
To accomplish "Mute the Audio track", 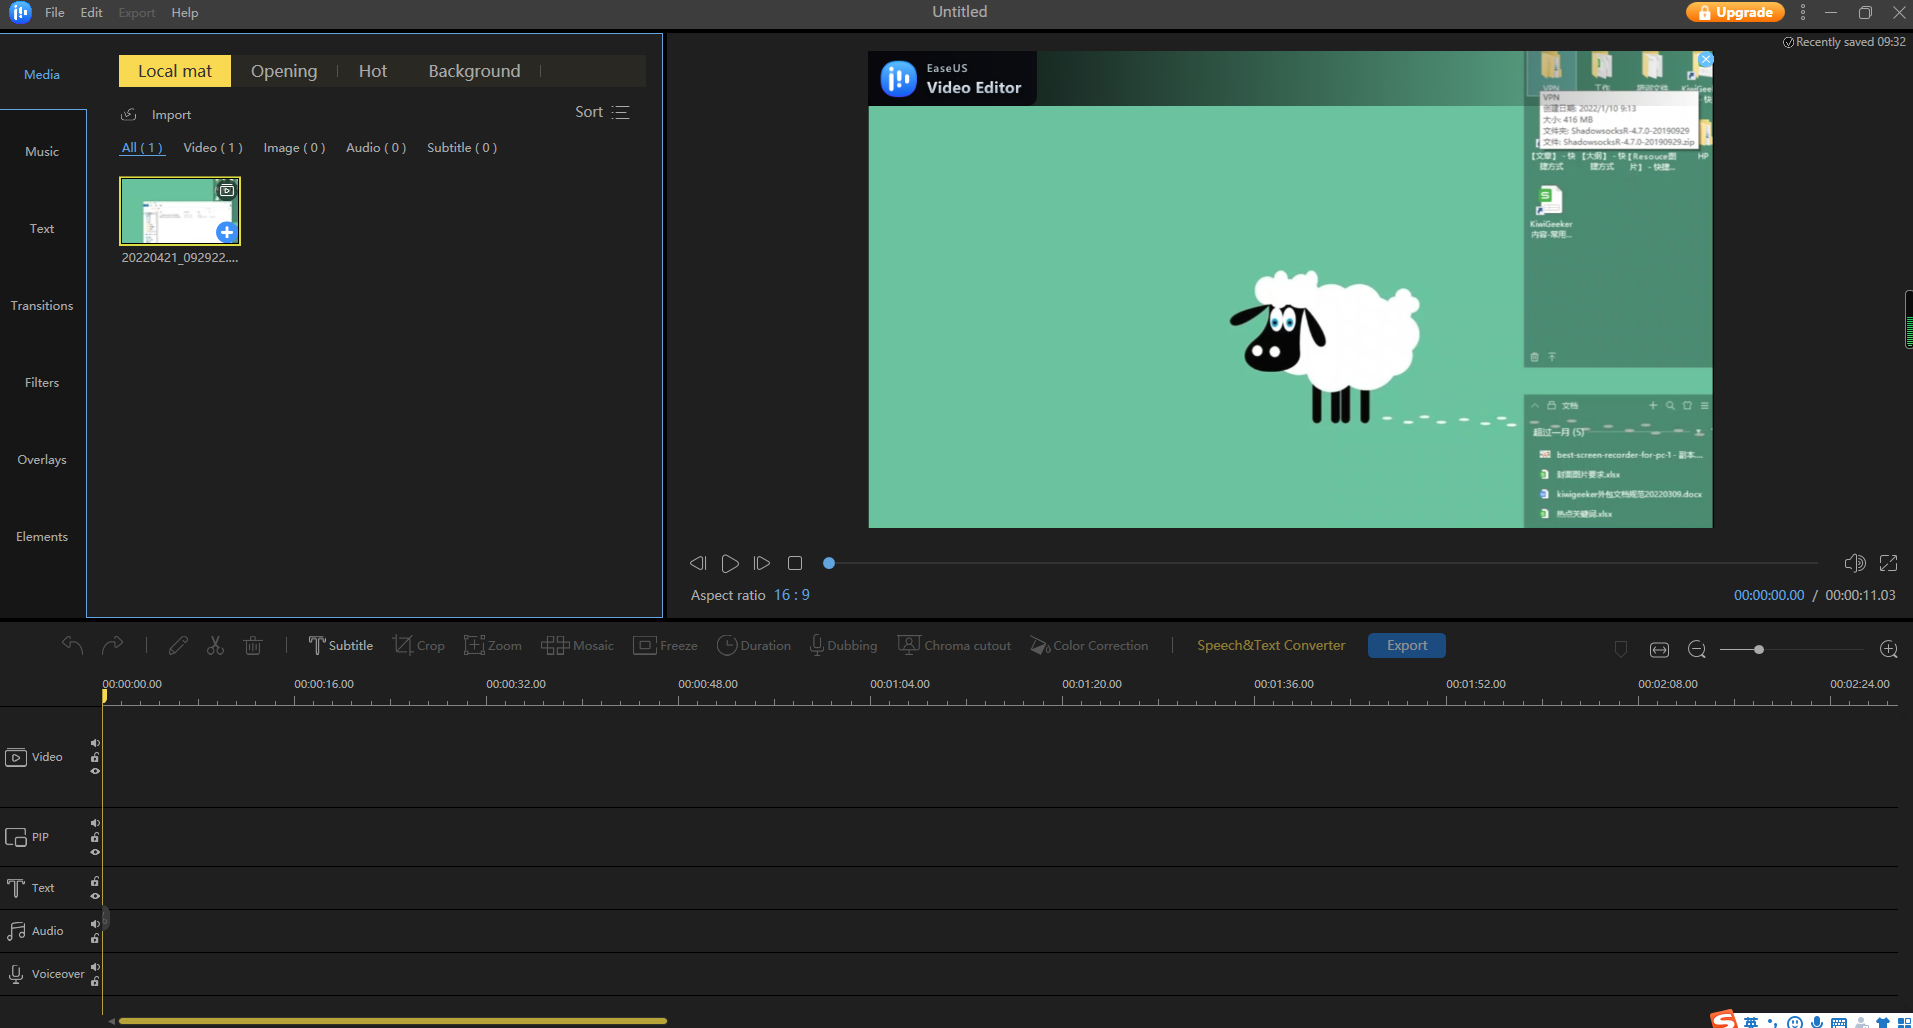I will pos(95,924).
